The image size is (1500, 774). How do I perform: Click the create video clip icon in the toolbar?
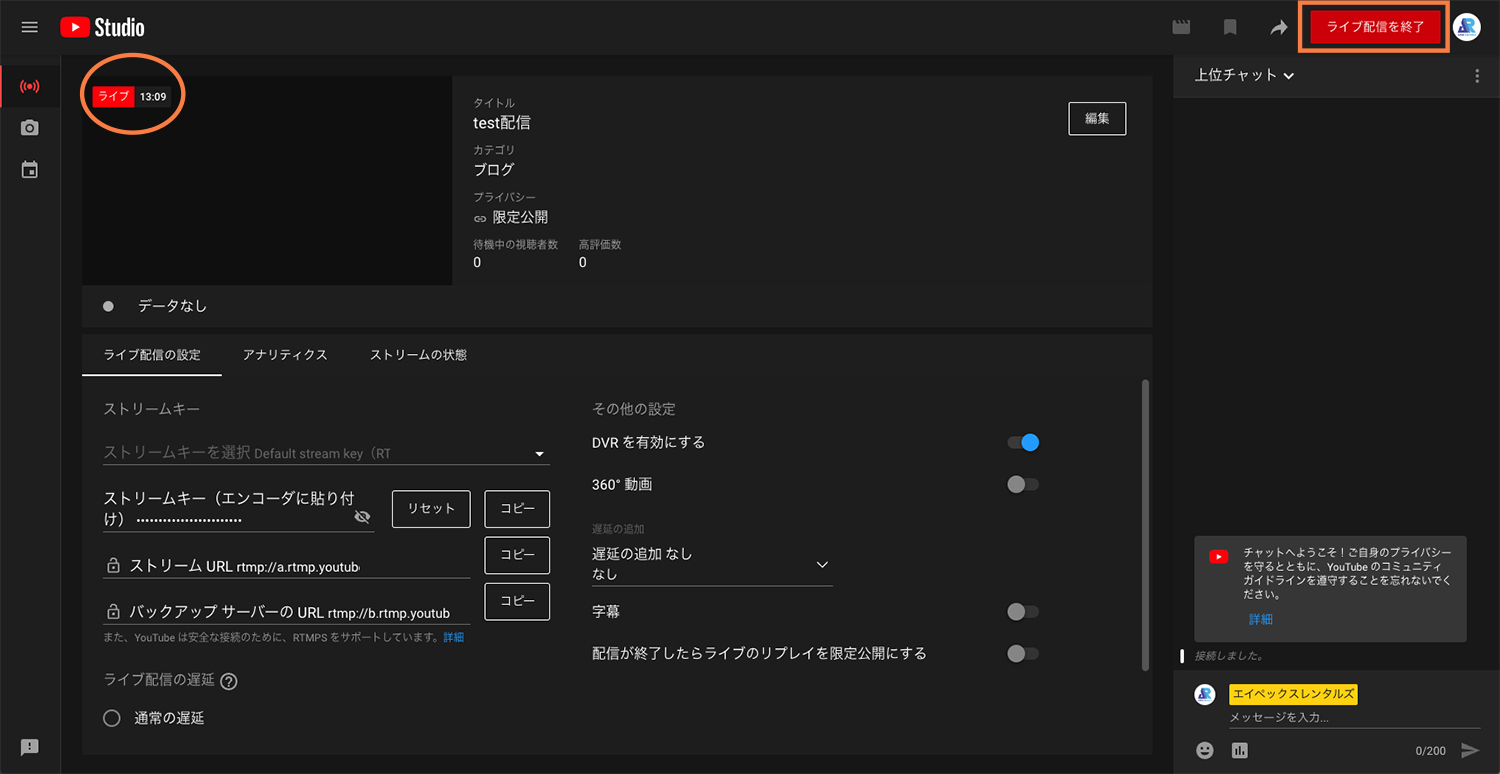pyautogui.click(x=1181, y=27)
